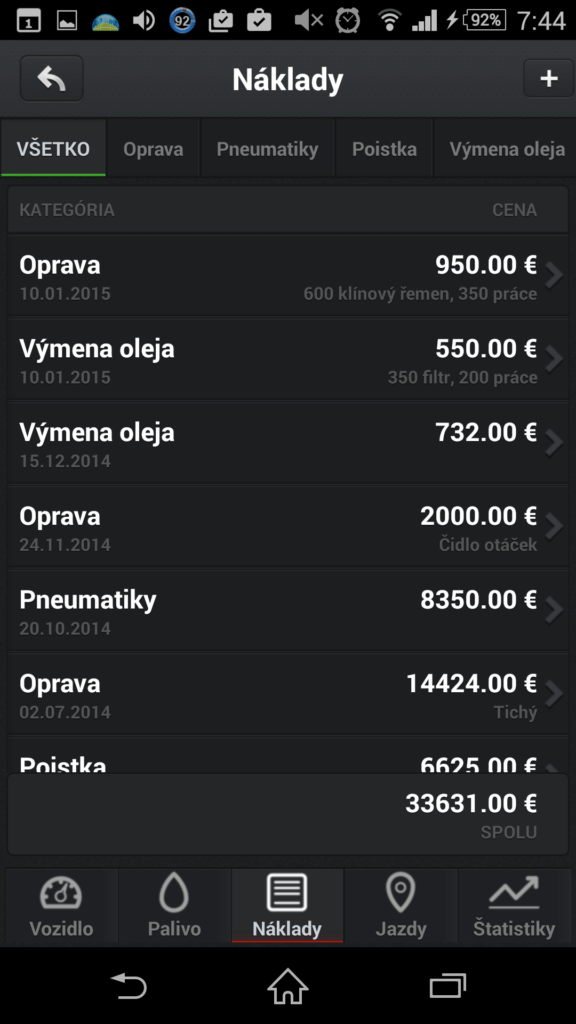Expand the 550.00 € Výmena oleja chevron
The height and width of the screenshot is (1024, 576).
(x=554, y=359)
